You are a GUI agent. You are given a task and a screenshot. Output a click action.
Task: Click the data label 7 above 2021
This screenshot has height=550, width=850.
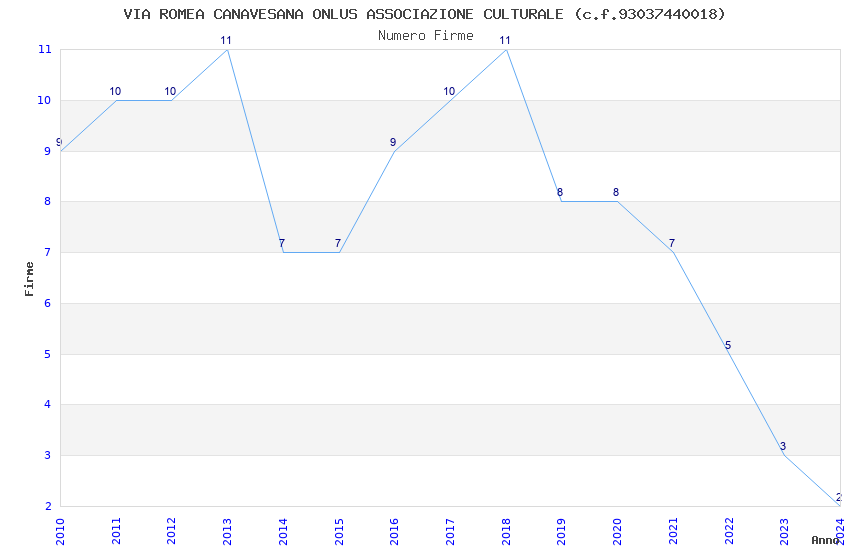tap(672, 243)
